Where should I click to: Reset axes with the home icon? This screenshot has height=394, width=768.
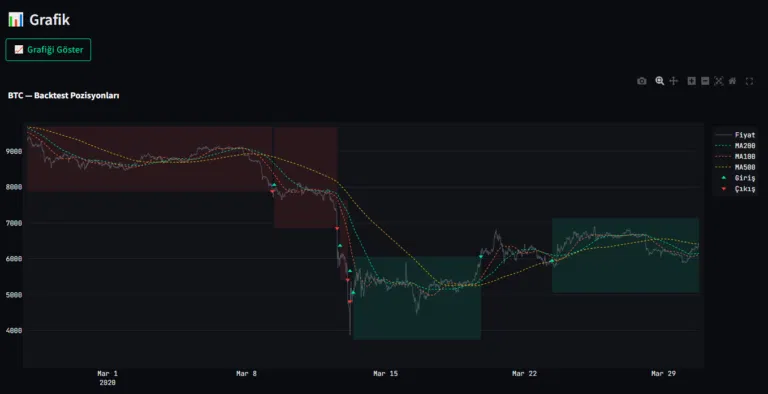(x=732, y=81)
